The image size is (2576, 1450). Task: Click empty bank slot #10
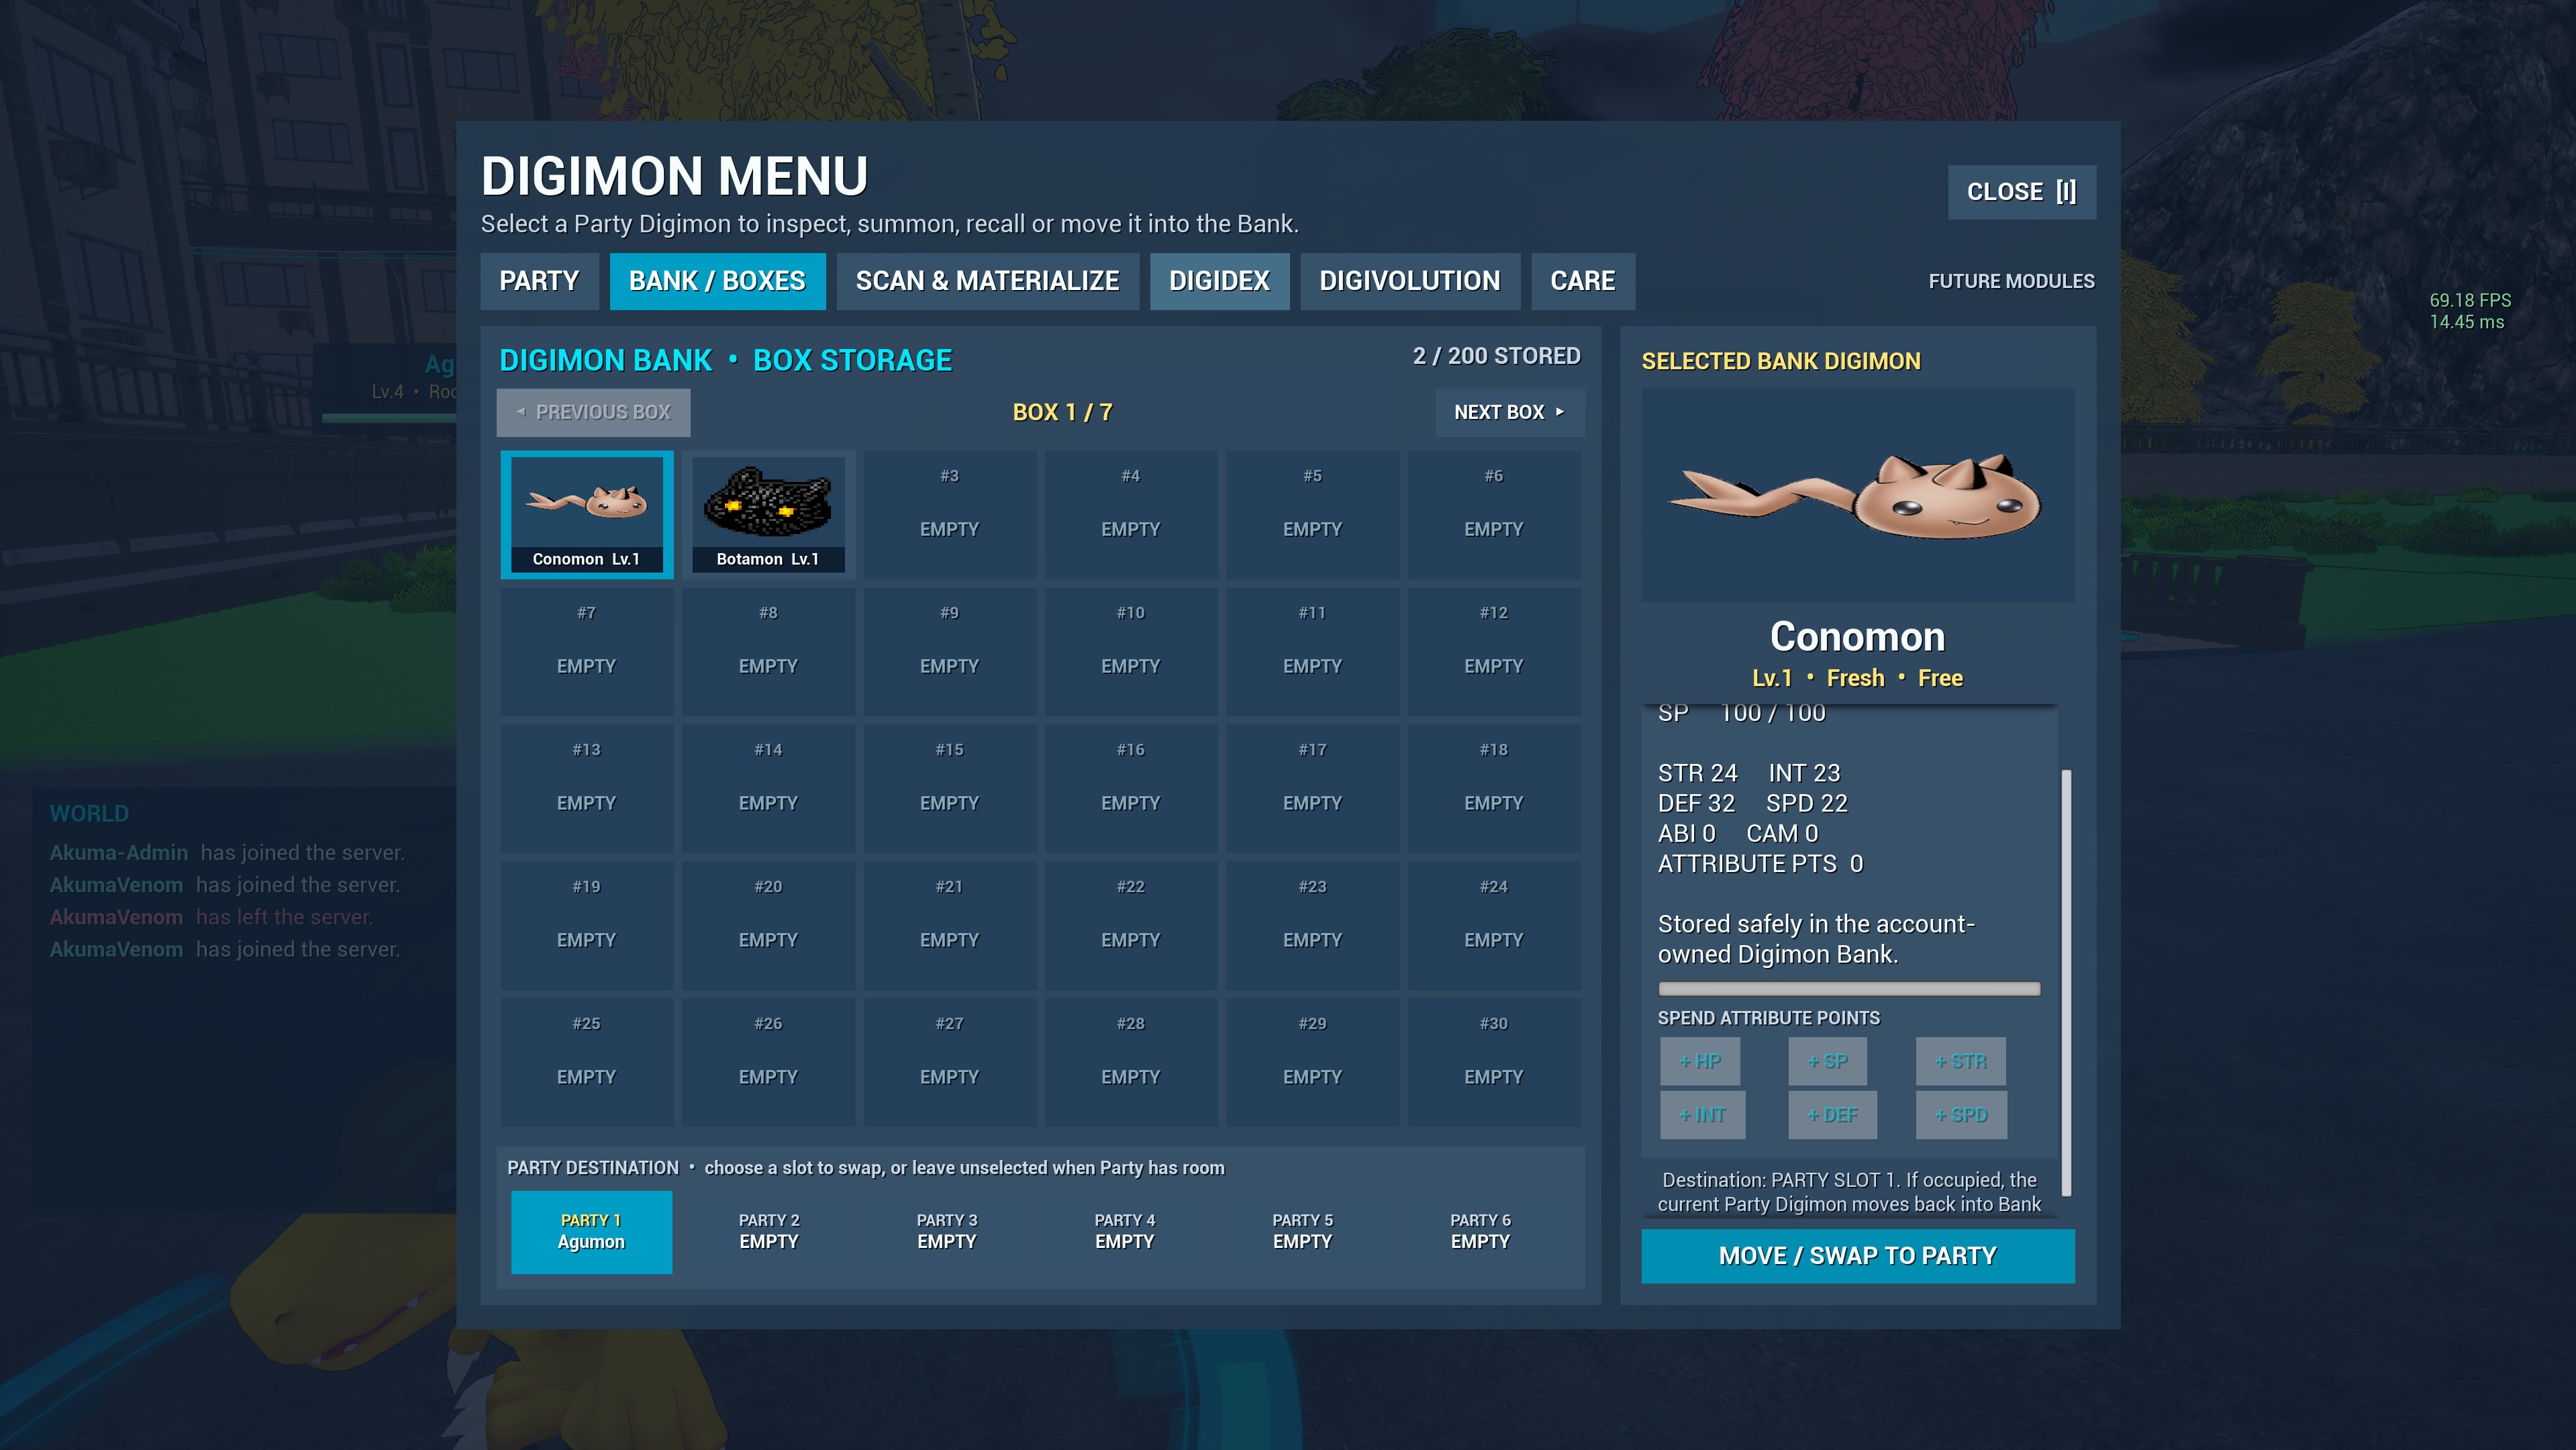tap(1131, 651)
